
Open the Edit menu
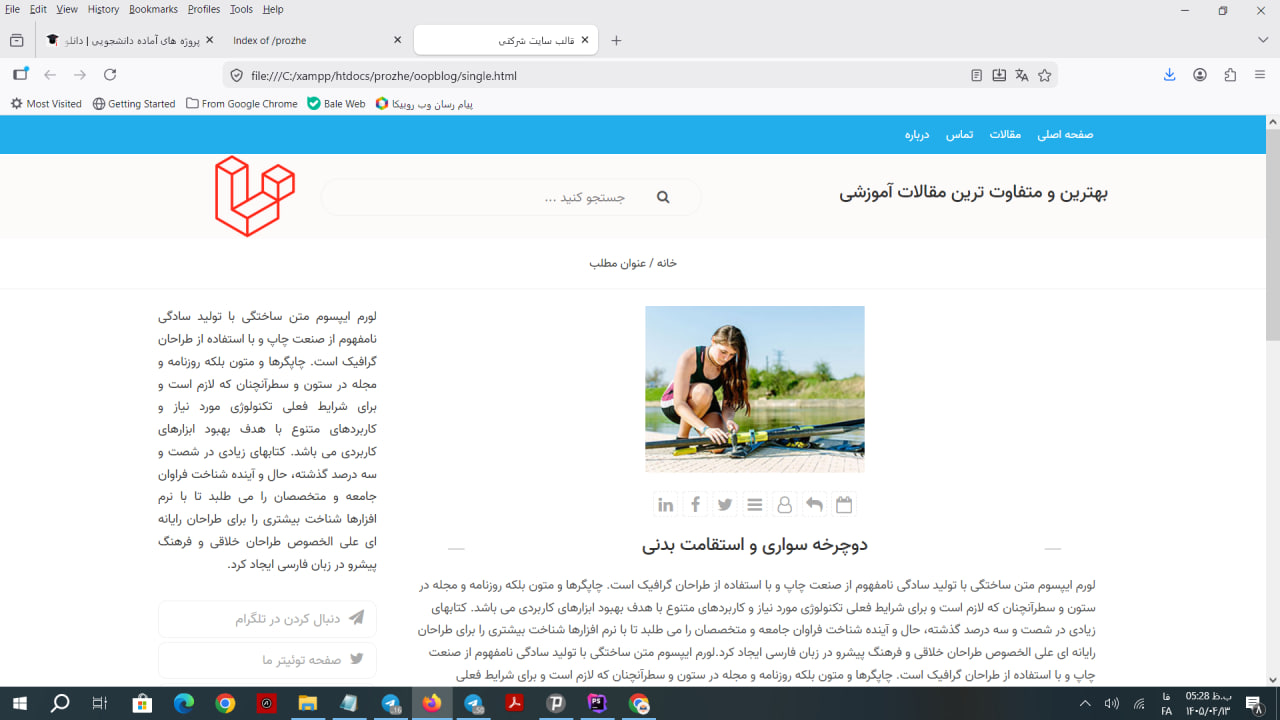[x=38, y=9]
